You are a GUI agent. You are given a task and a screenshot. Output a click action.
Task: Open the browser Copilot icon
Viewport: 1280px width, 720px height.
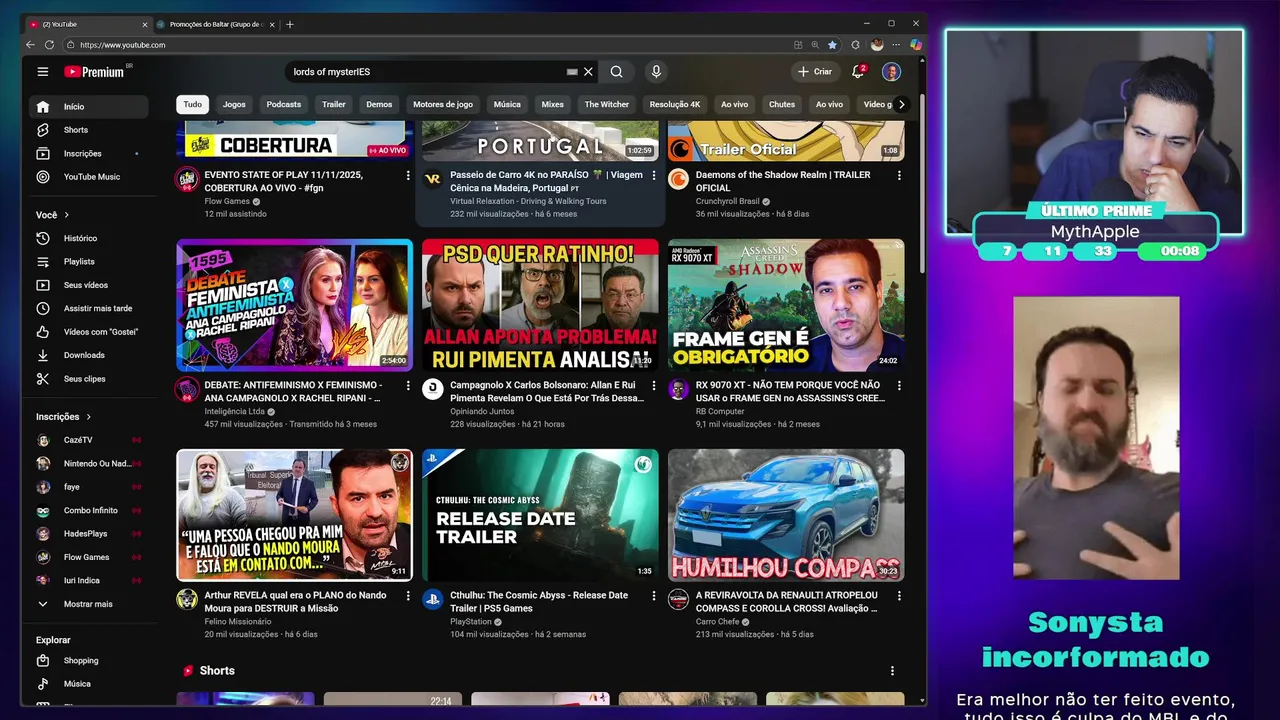[x=915, y=45]
